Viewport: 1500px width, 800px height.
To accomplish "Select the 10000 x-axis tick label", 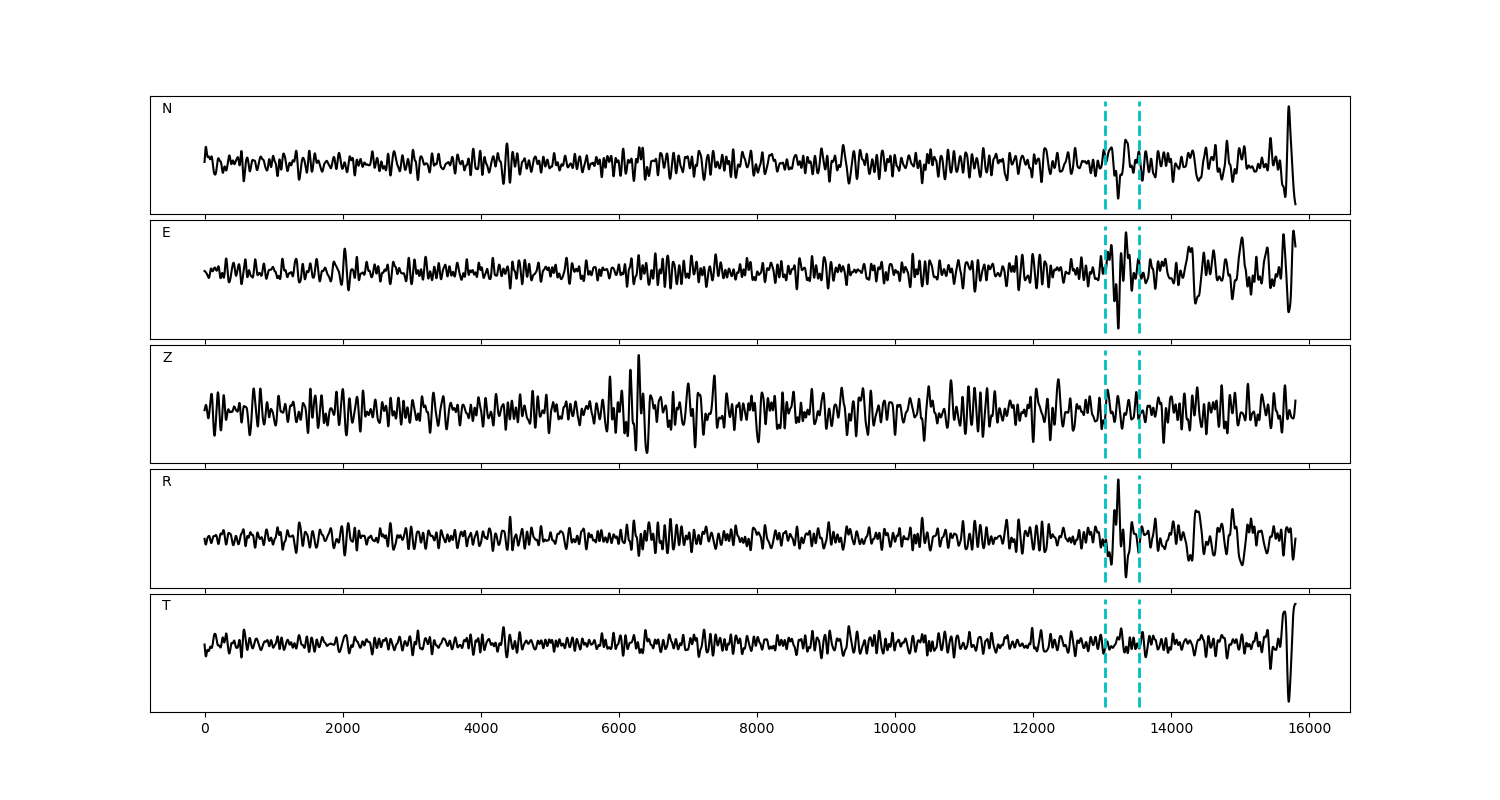I will point(894,730).
